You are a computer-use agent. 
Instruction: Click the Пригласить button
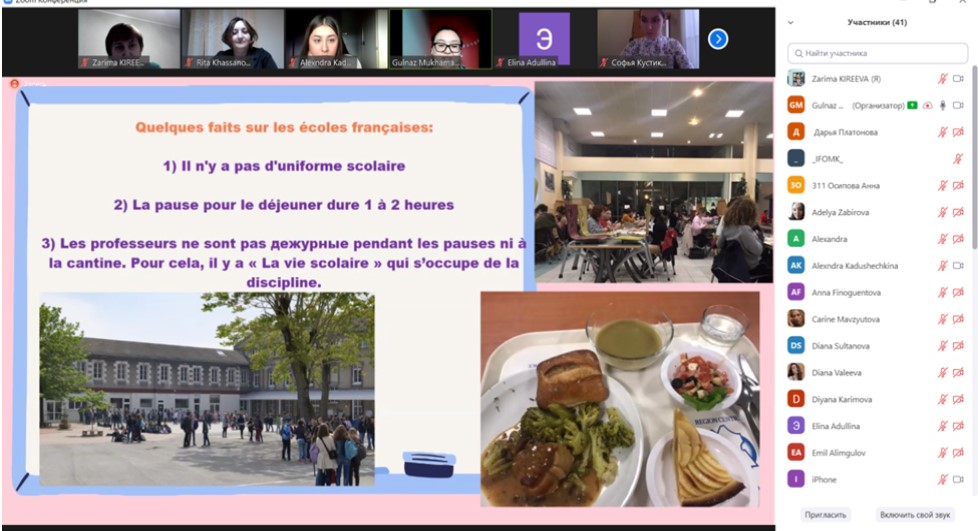click(826, 514)
